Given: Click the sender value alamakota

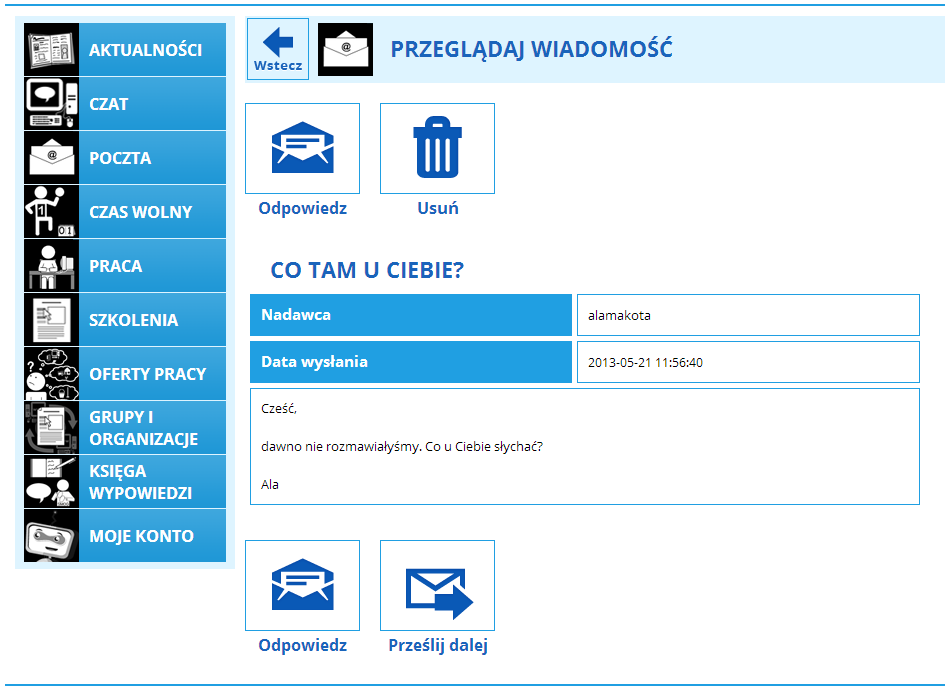Looking at the screenshot, I should click(x=619, y=315).
